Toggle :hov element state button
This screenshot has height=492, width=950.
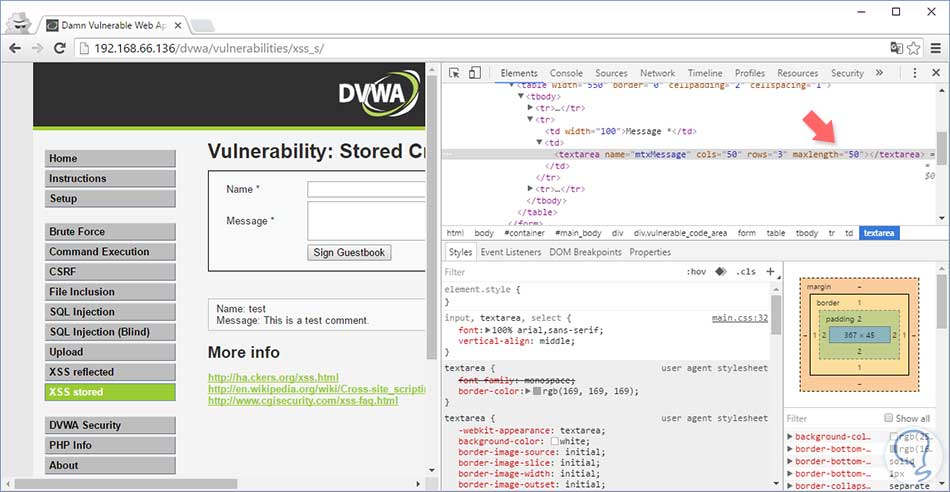[696, 272]
